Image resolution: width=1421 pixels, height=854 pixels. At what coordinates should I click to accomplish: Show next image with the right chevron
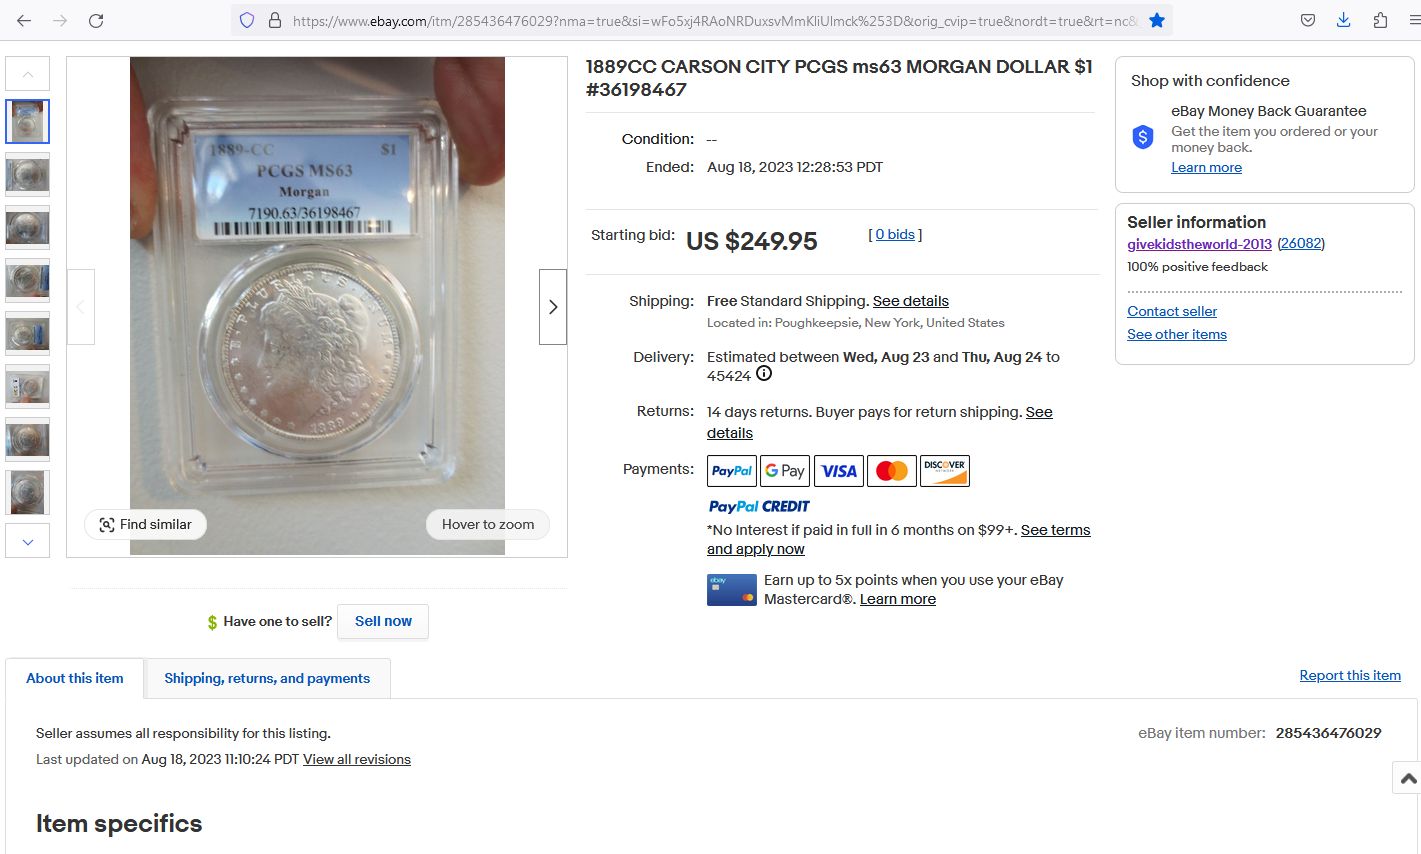553,307
